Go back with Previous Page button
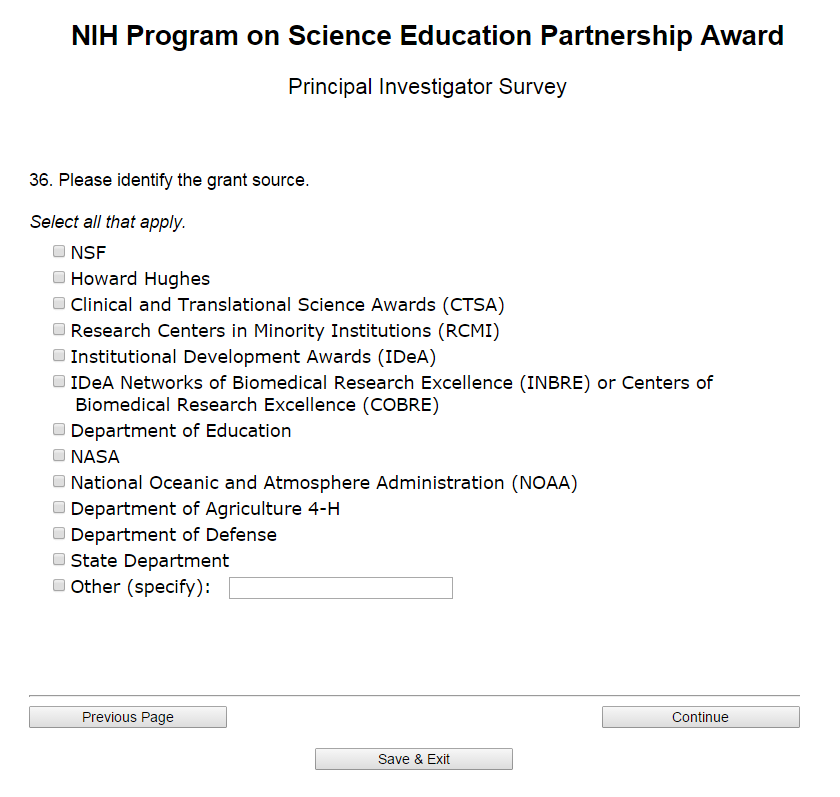Screen dimensions: 840x797 (128, 717)
